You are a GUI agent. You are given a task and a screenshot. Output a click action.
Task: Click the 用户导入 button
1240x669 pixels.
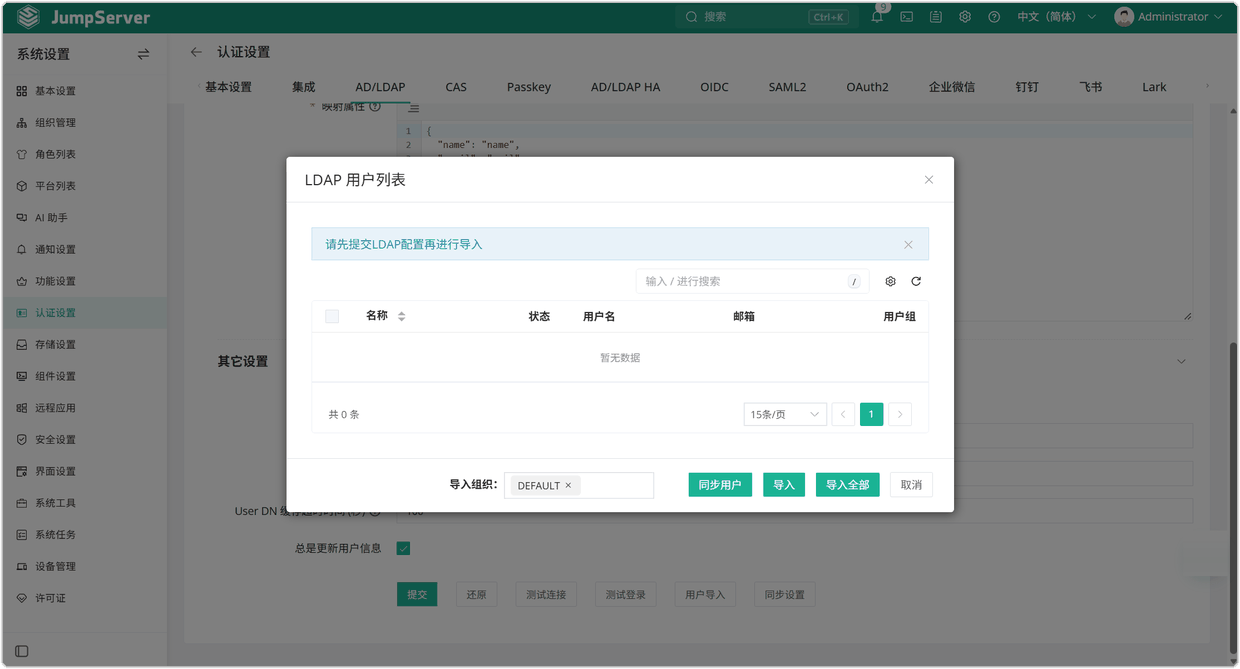pos(705,595)
